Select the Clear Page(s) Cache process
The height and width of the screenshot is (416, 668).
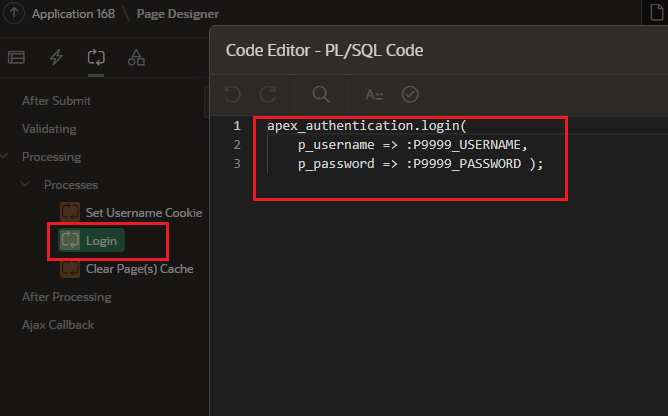pyautogui.click(x=139, y=268)
